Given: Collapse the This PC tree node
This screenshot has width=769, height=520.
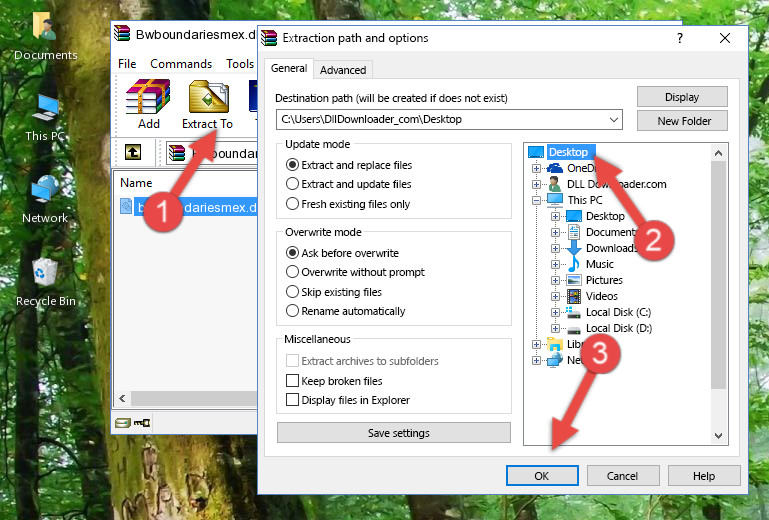Looking at the screenshot, I should pos(537,200).
